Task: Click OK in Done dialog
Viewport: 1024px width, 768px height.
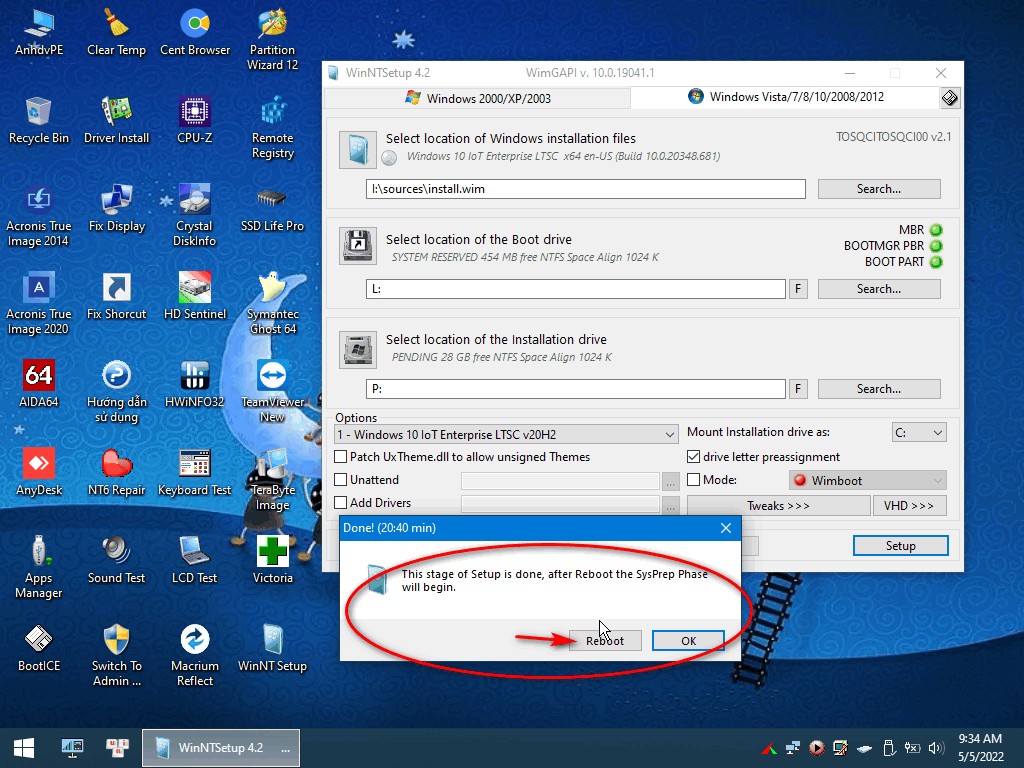Action: (688, 641)
